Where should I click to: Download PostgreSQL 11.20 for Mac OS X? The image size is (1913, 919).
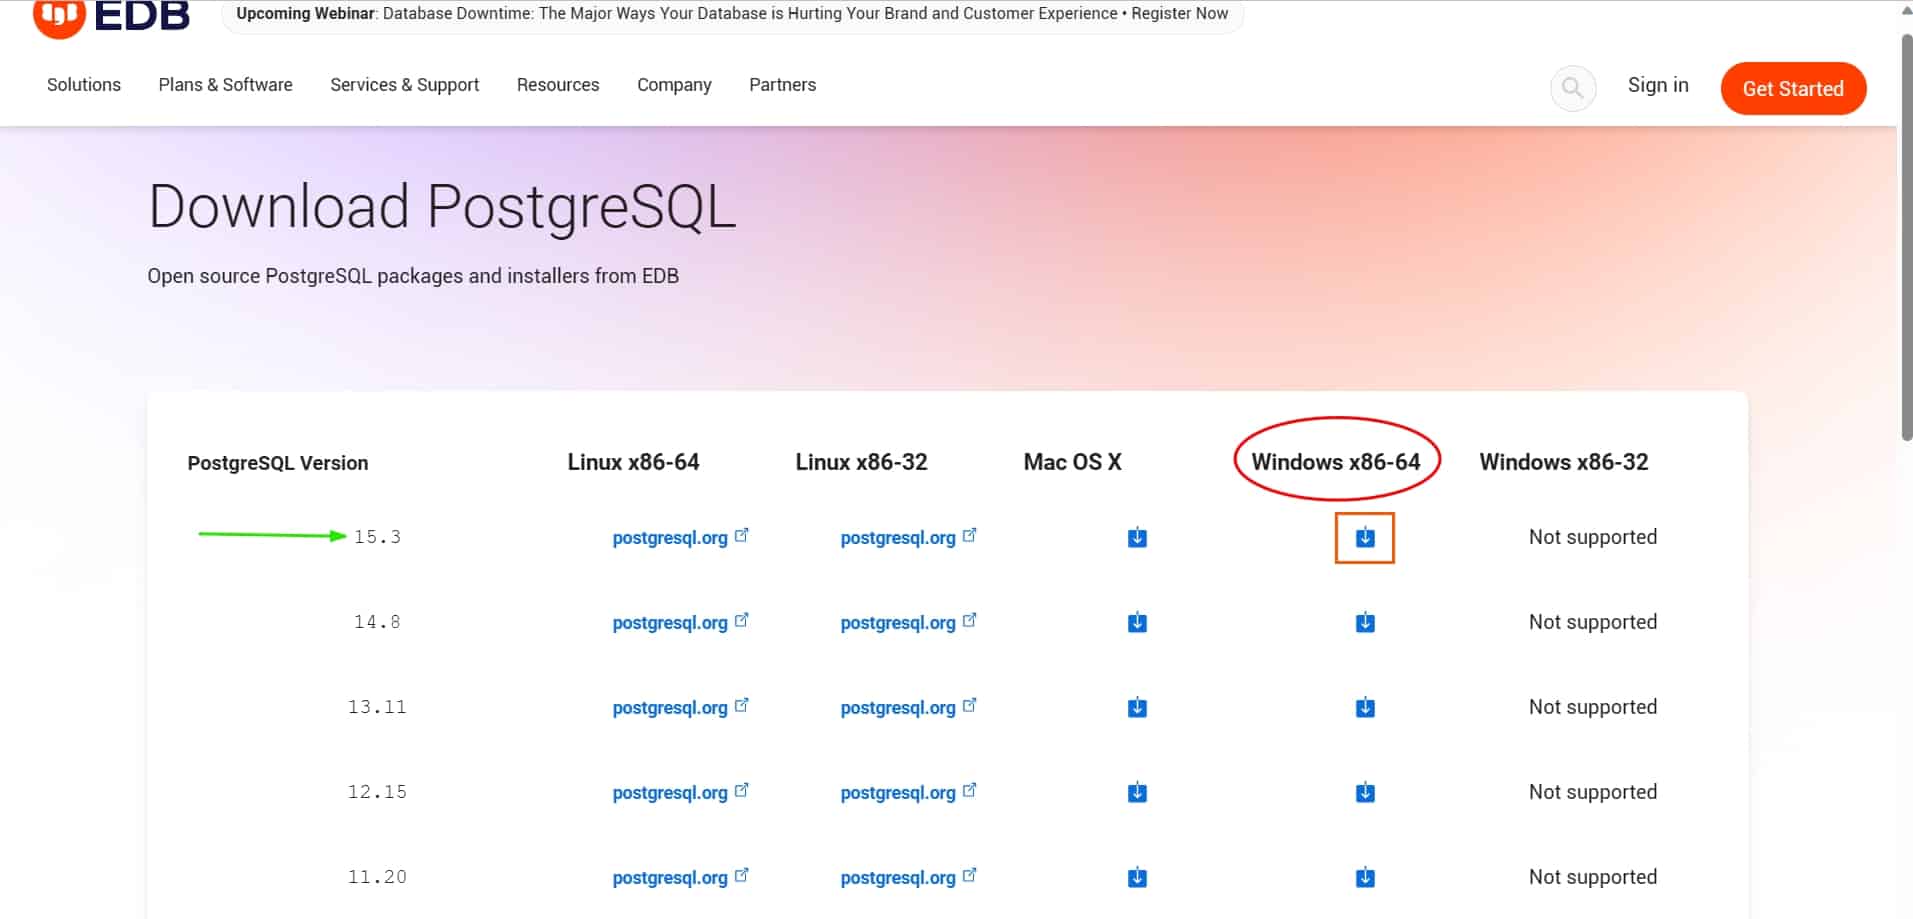click(x=1136, y=877)
